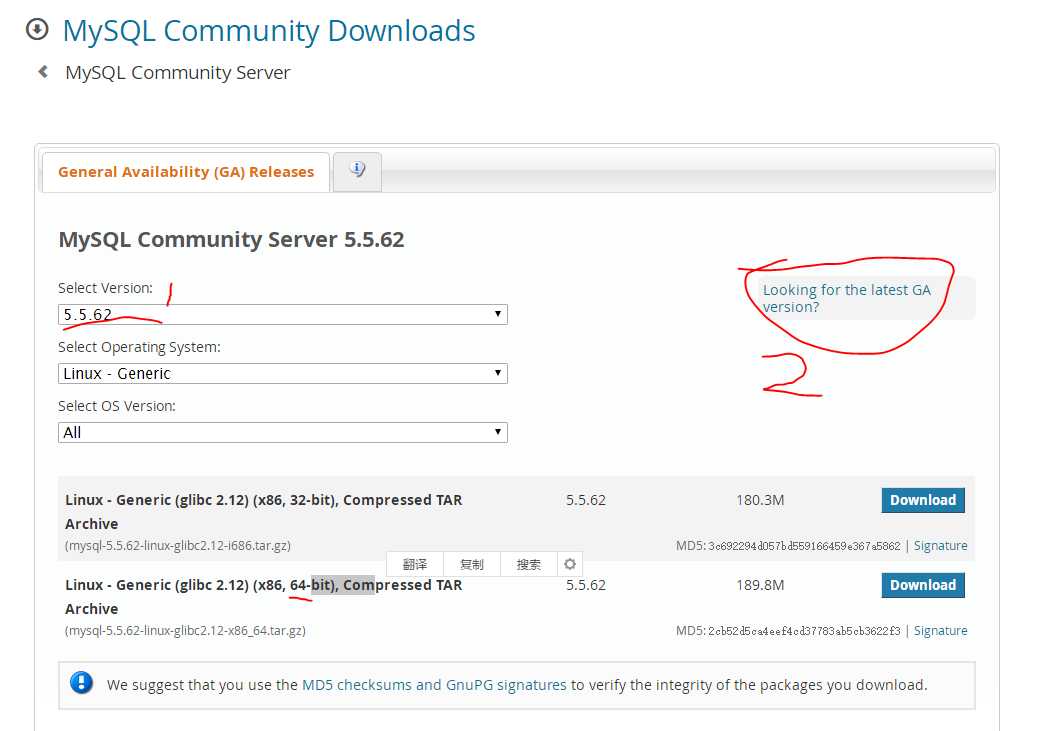Click the download circle icon beside page title

(37, 29)
